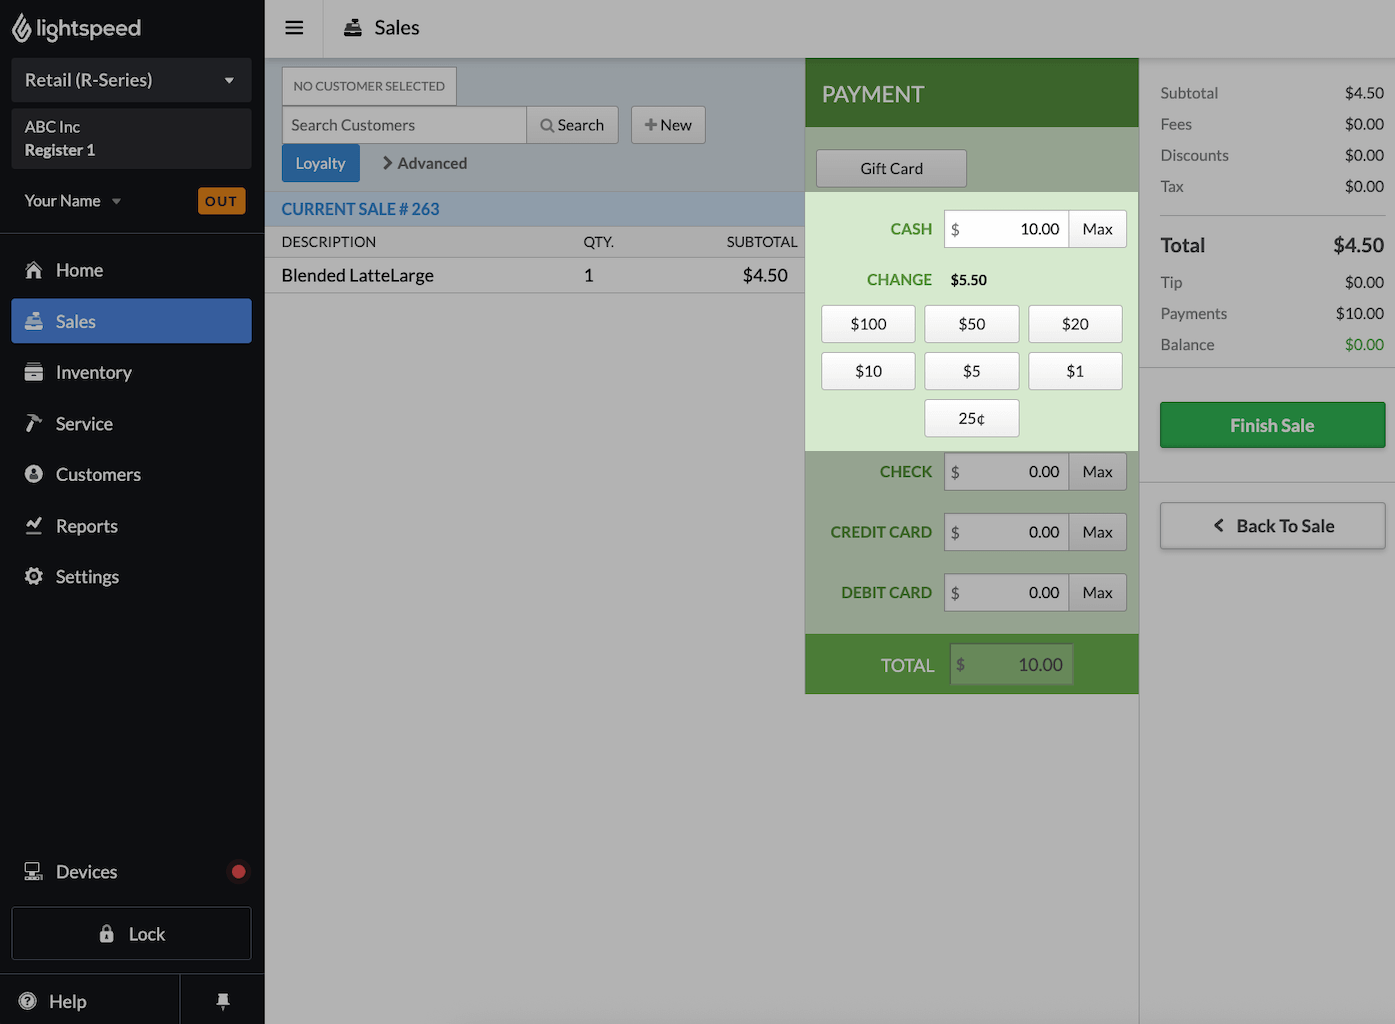Viewport: 1395px width, 1024px height.
Task: Click the hamburger menu icon
Action: point(294,28)
